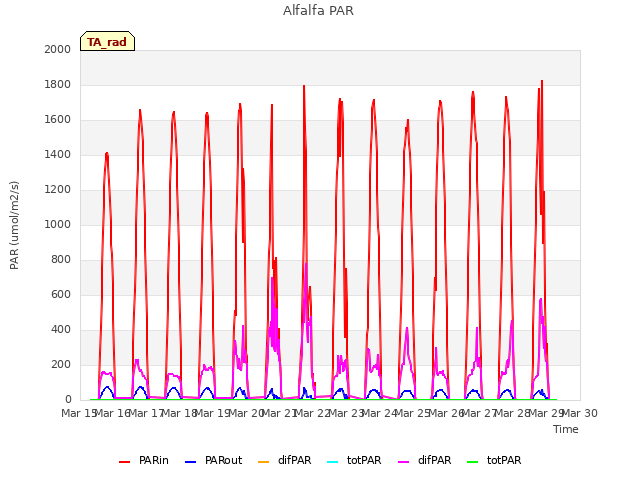Click the orange difPAR legend swatch
Screen dimensions: 640x480
pos(264,462)
